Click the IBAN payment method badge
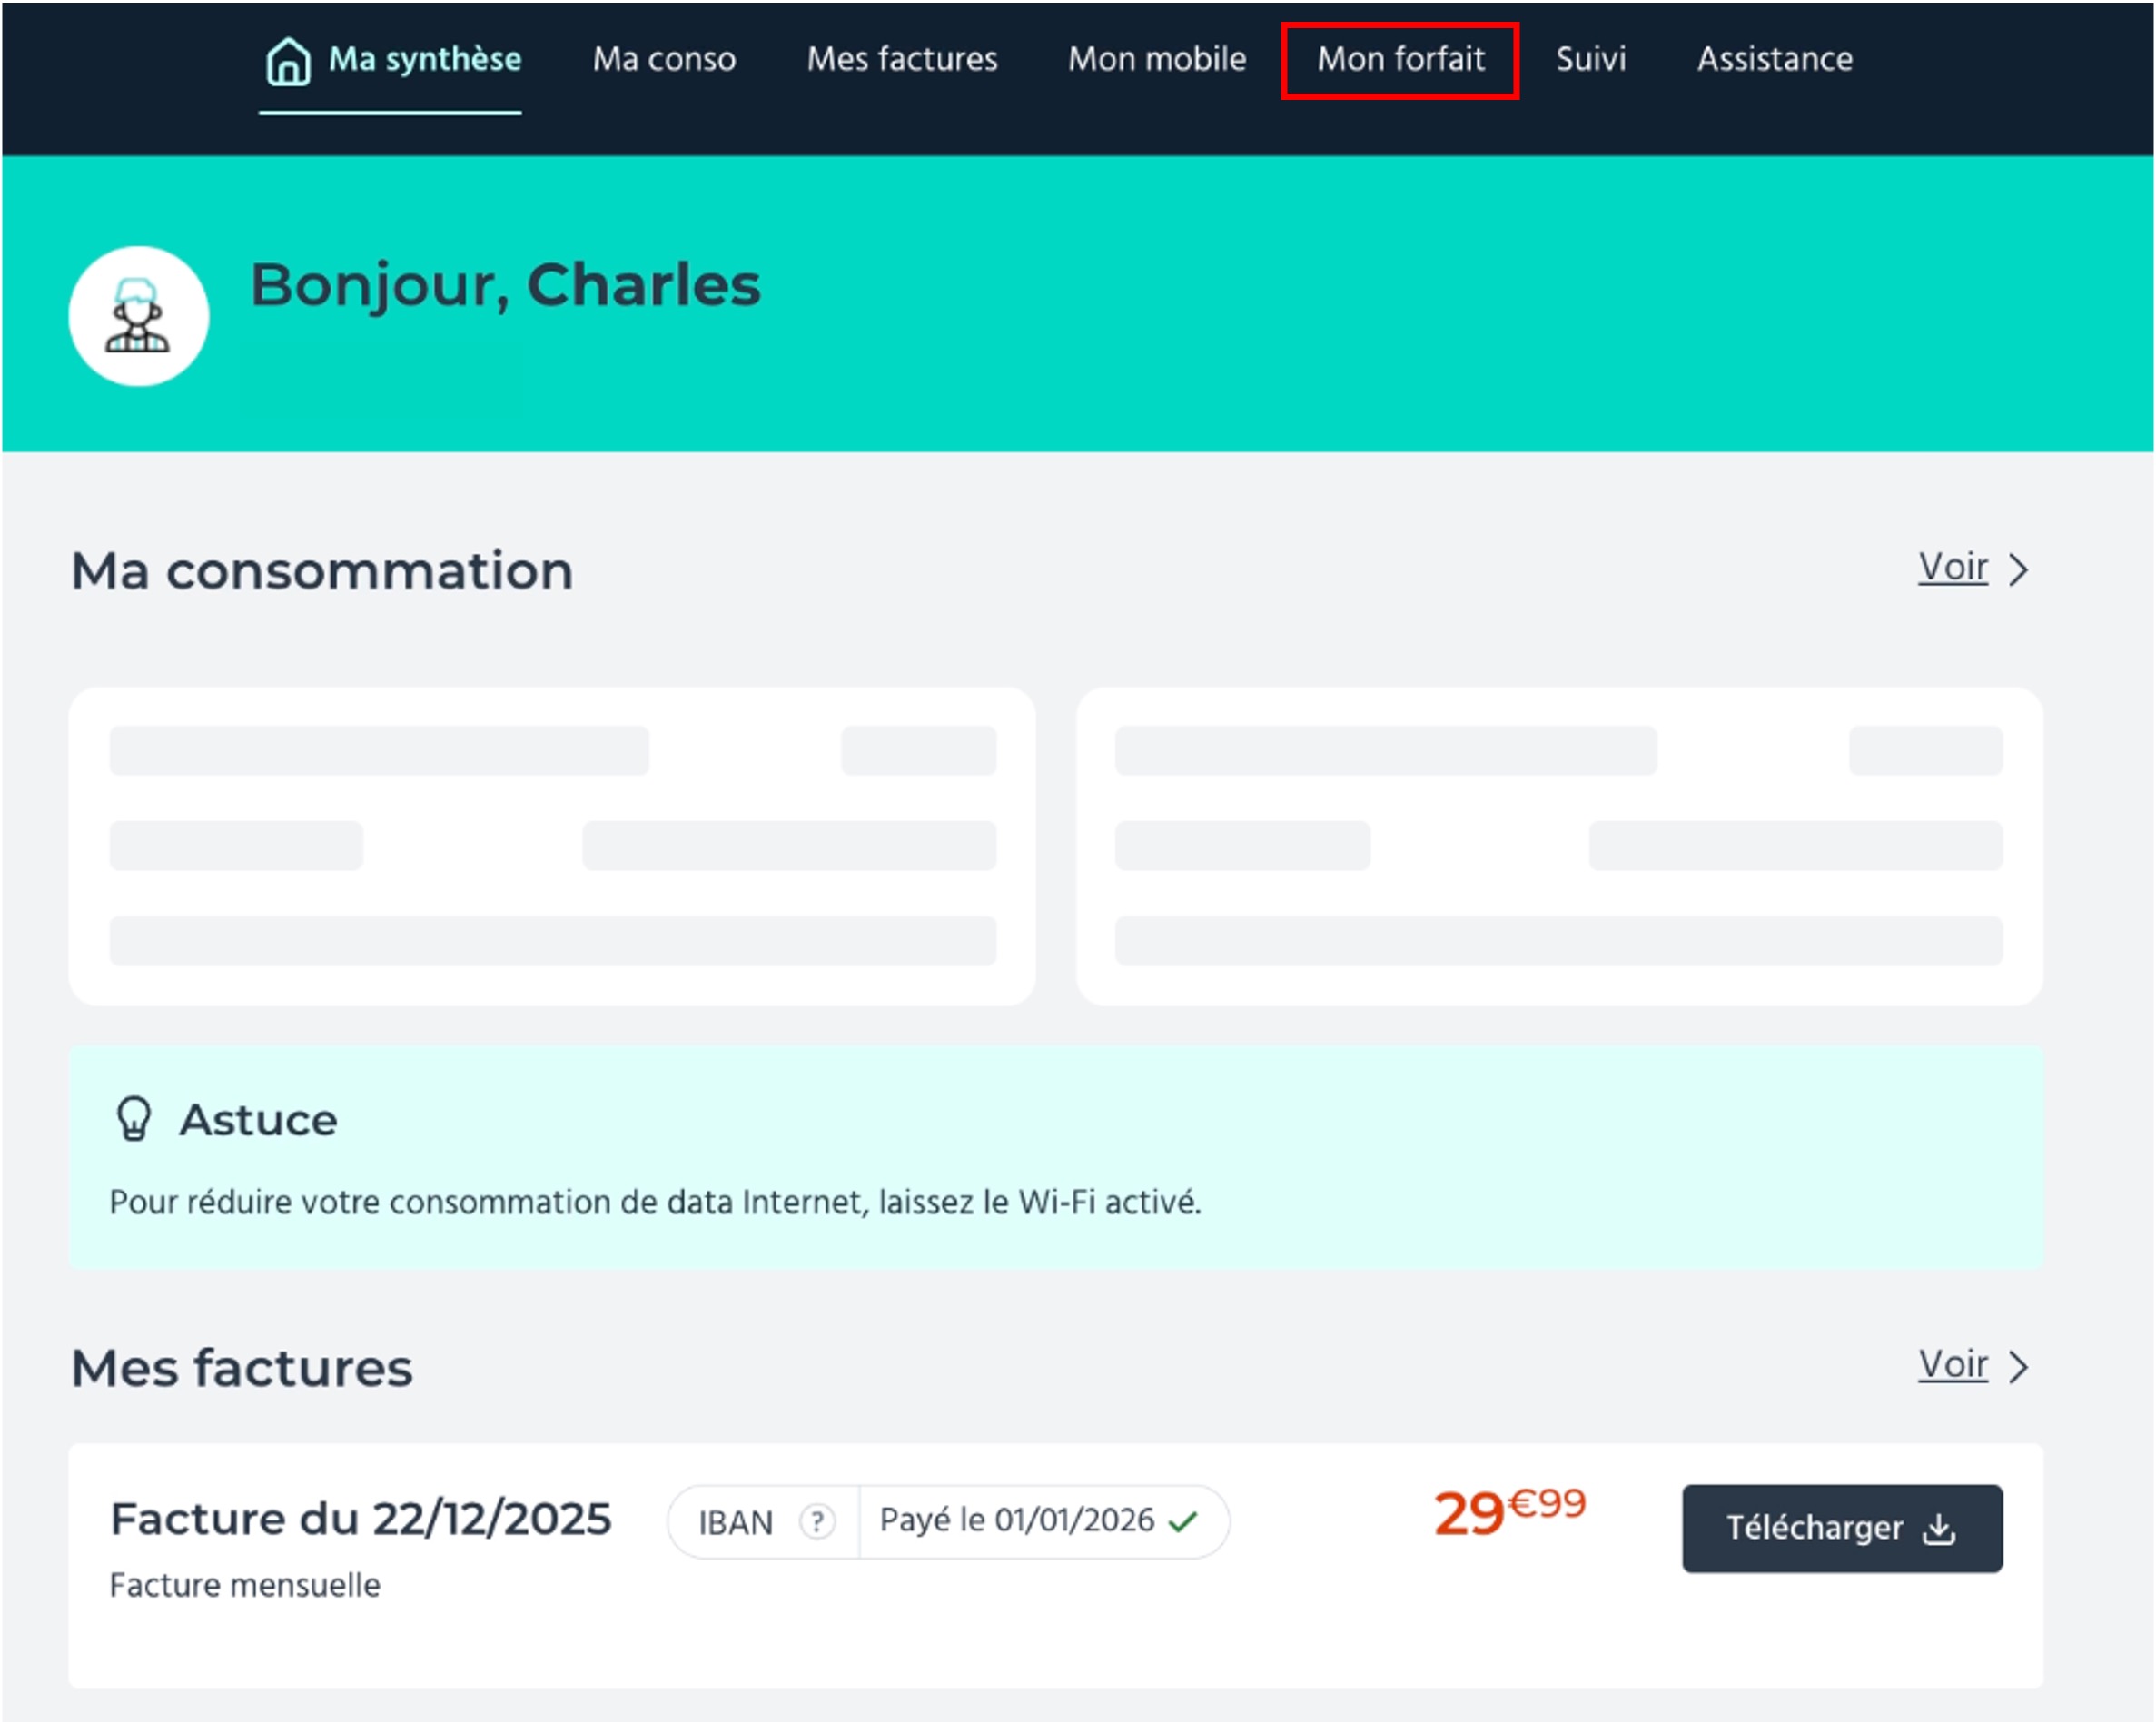 point(736,1523)
